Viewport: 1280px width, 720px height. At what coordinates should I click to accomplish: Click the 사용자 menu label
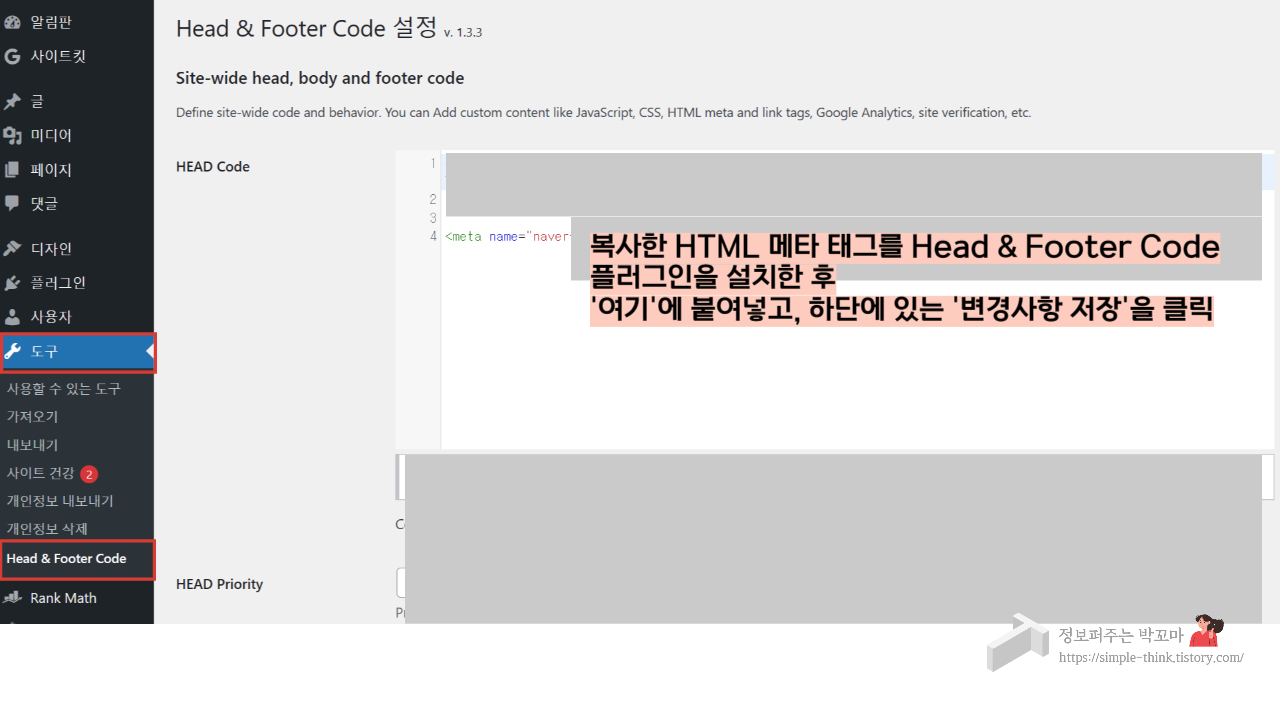click(x=51, y=316)
